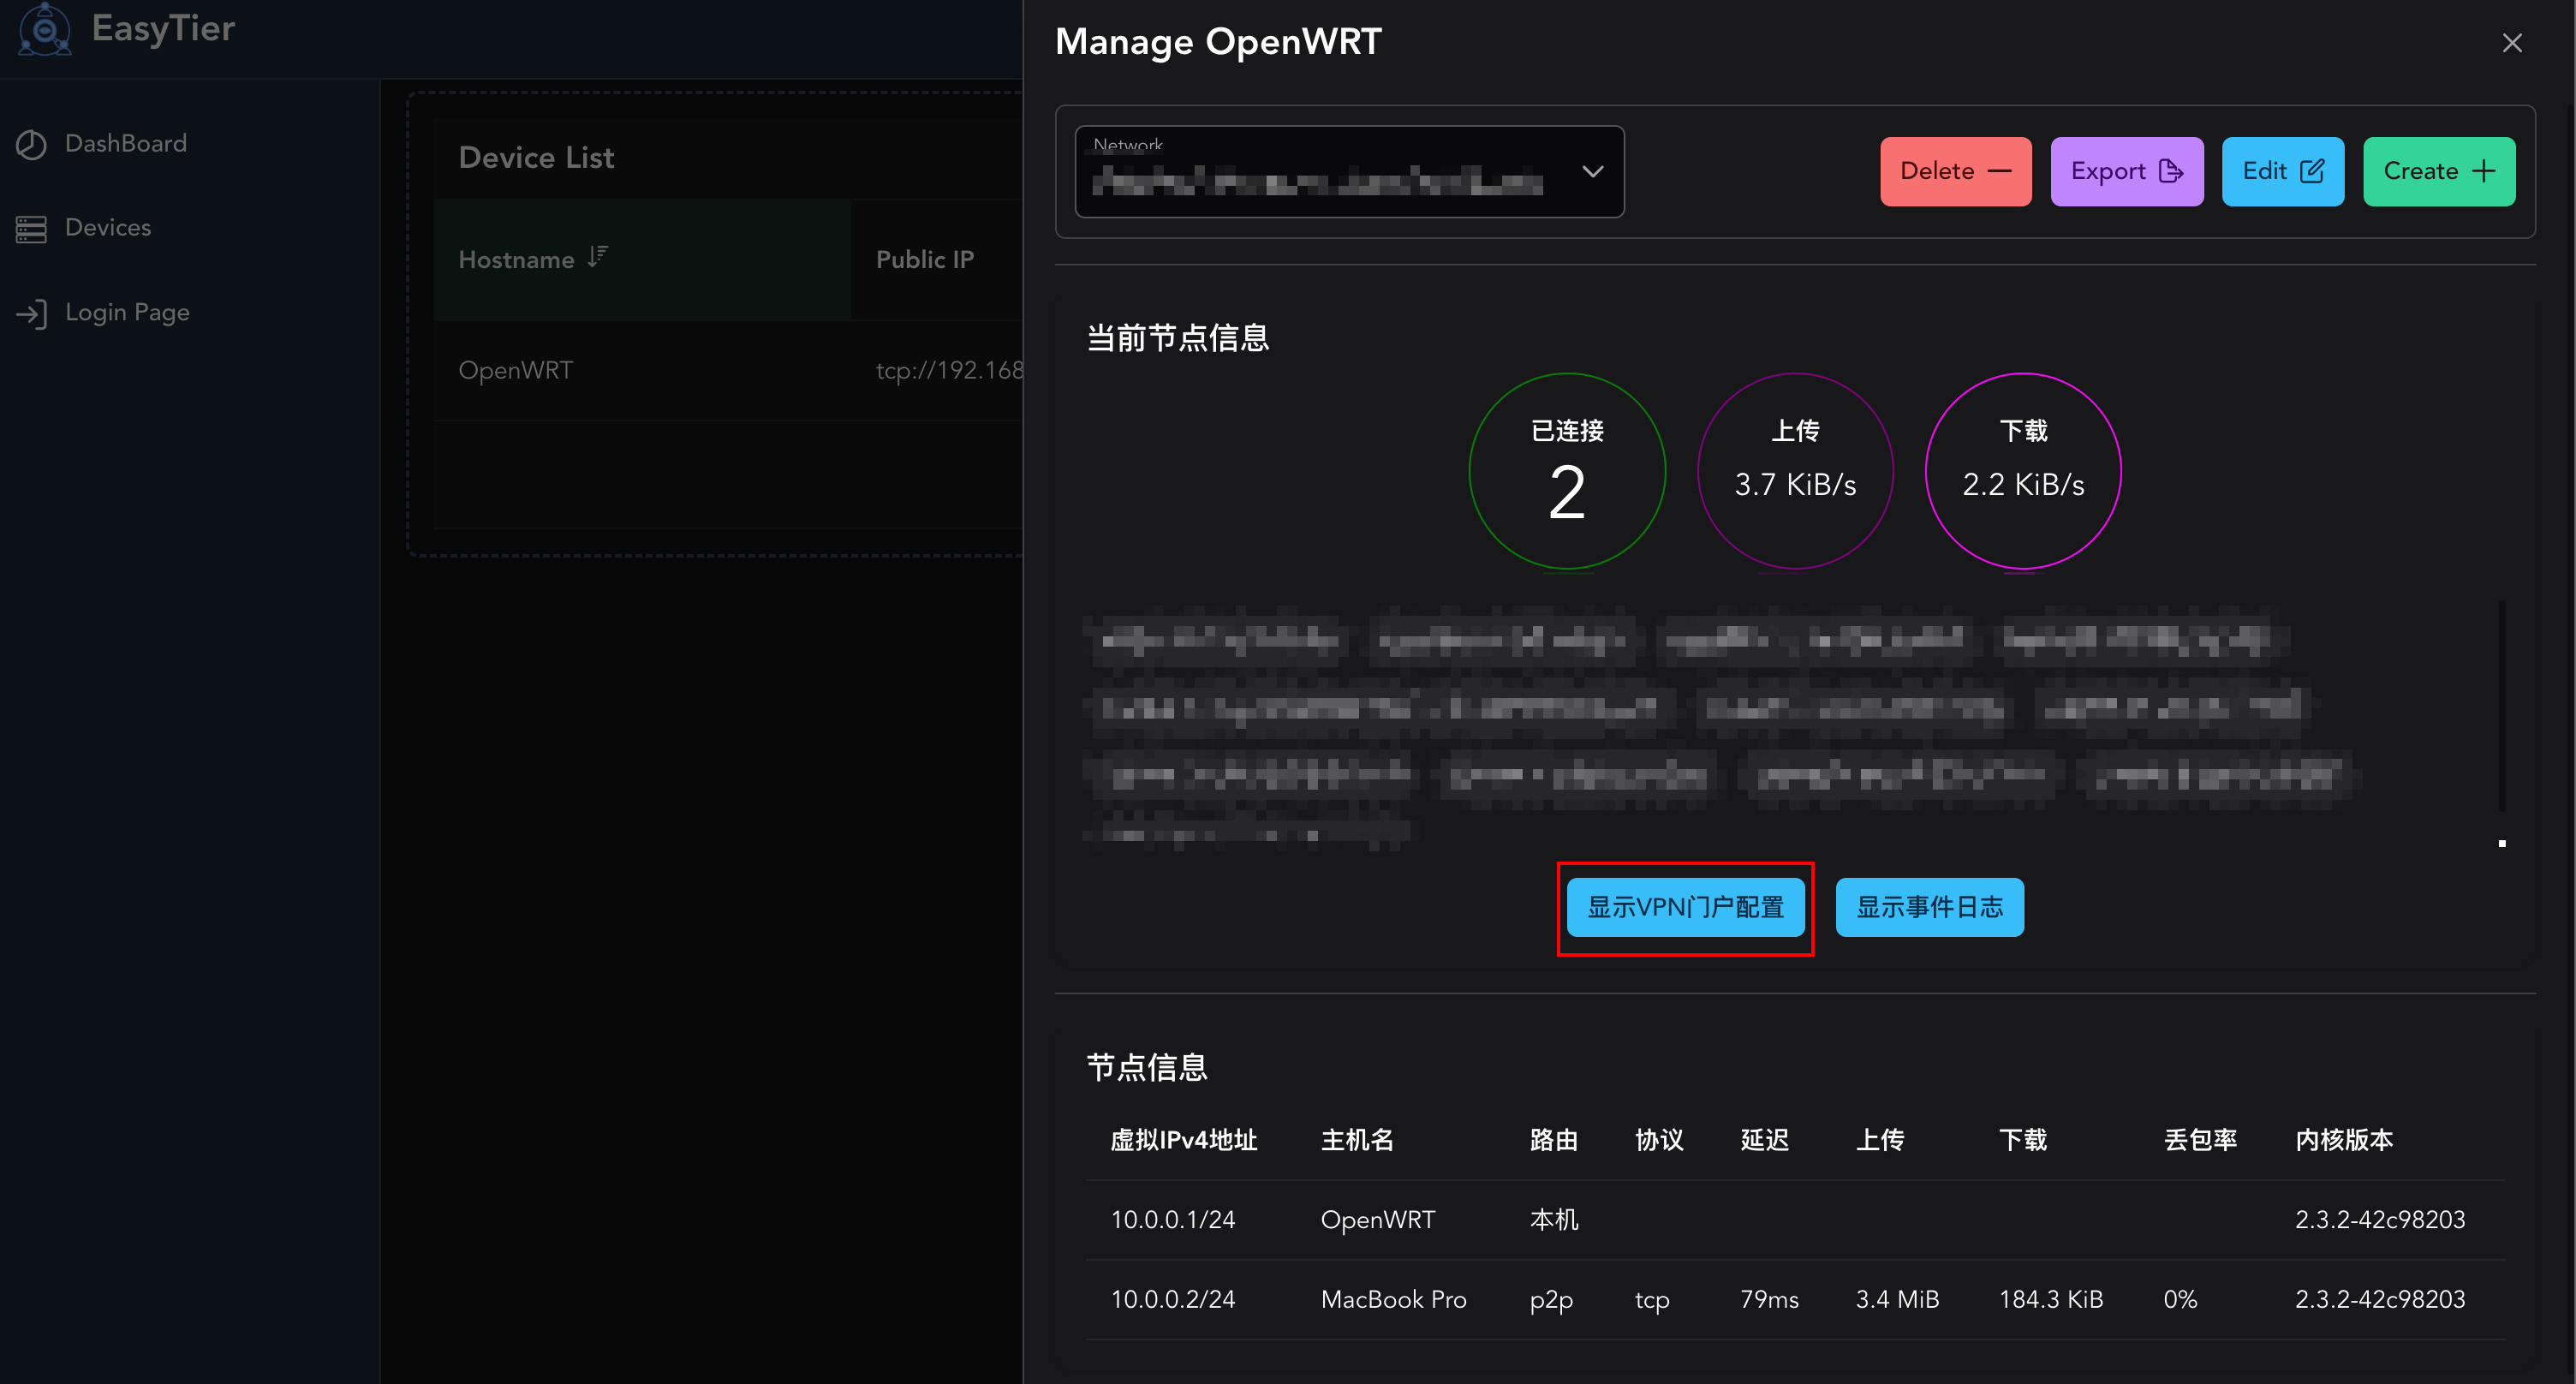This screenshot has height=1384, width=2576.
Task: Show the VPN portal configuration
Action: (1685, 908)
